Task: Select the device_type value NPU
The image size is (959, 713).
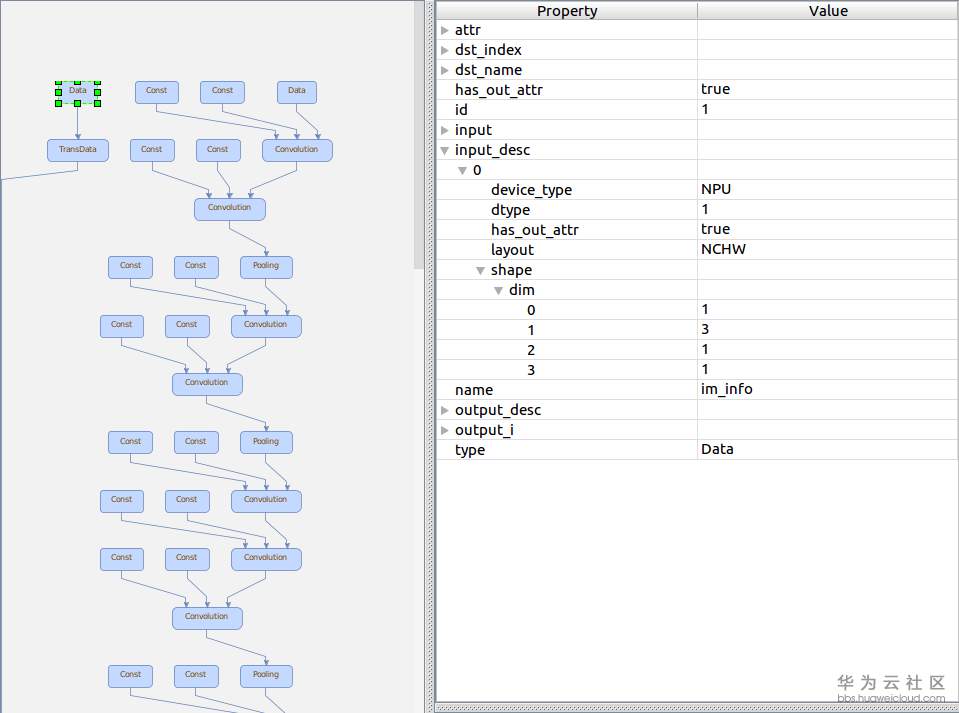Action: tap(716, 189)
